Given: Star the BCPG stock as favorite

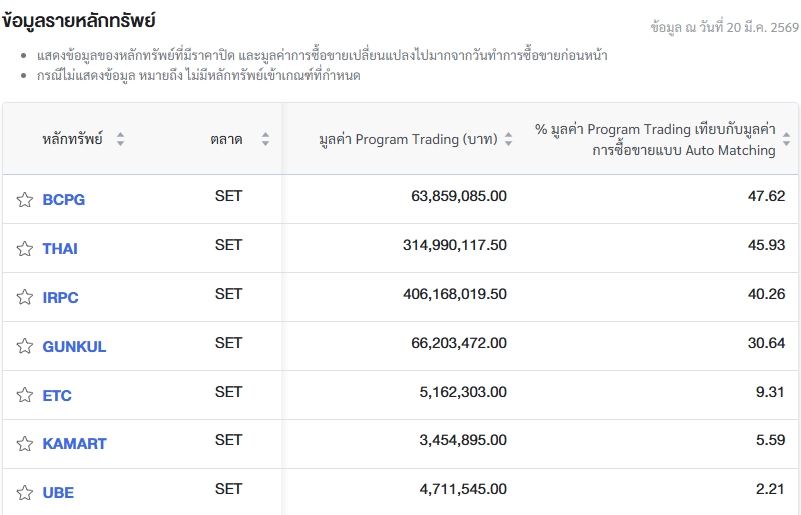Looking at the screenshot, I should point(25,200).
